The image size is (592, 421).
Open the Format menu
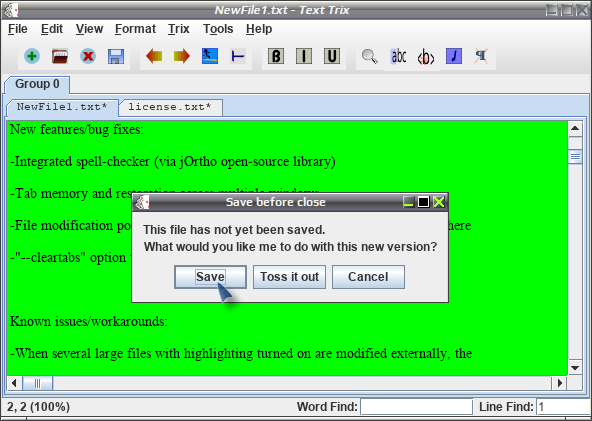click(x=135, y=29)
